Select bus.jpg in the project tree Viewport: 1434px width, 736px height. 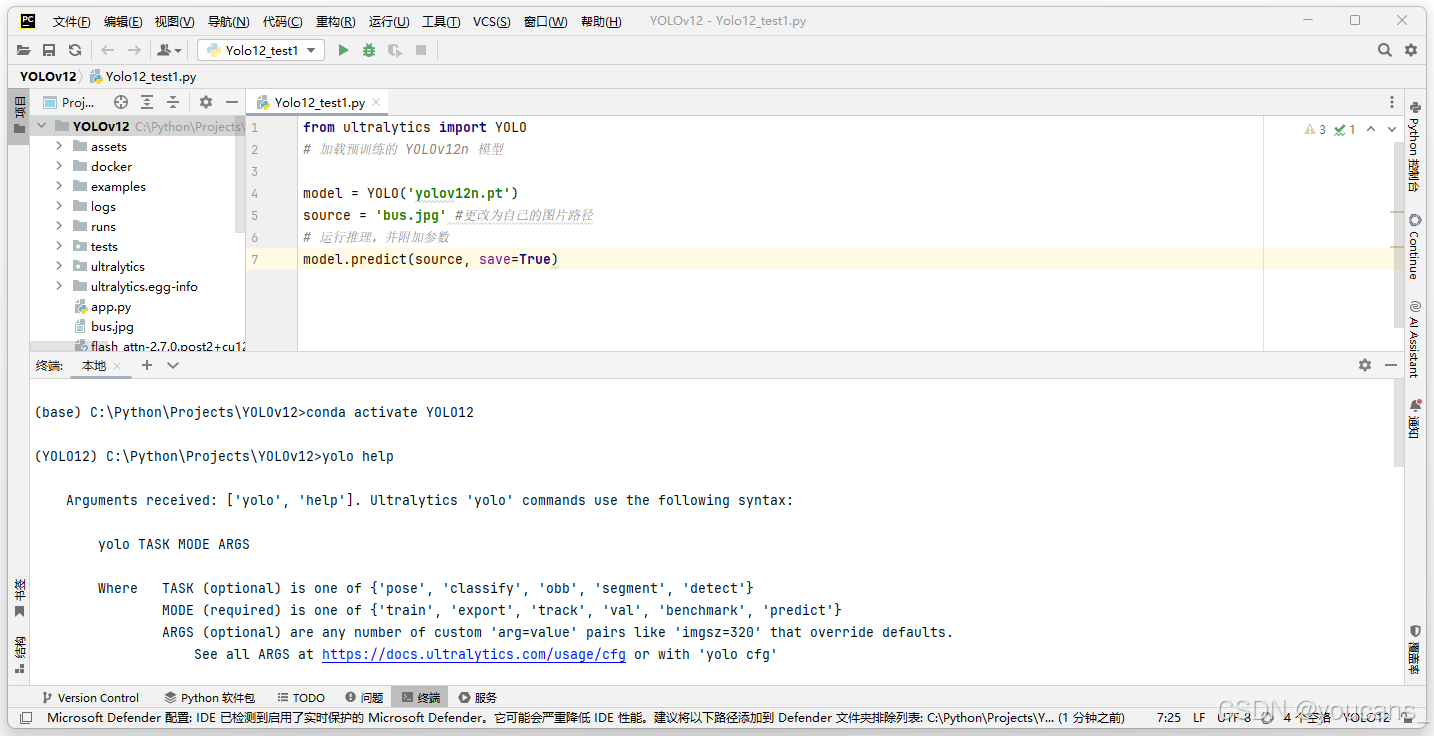(x=111, y=327)
